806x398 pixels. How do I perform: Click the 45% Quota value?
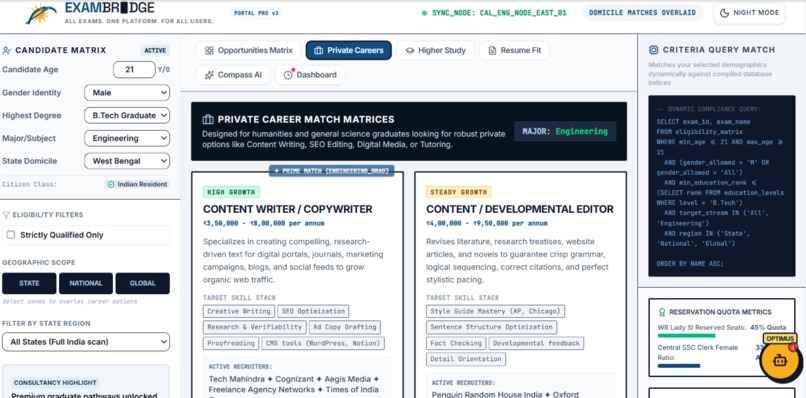768,328
